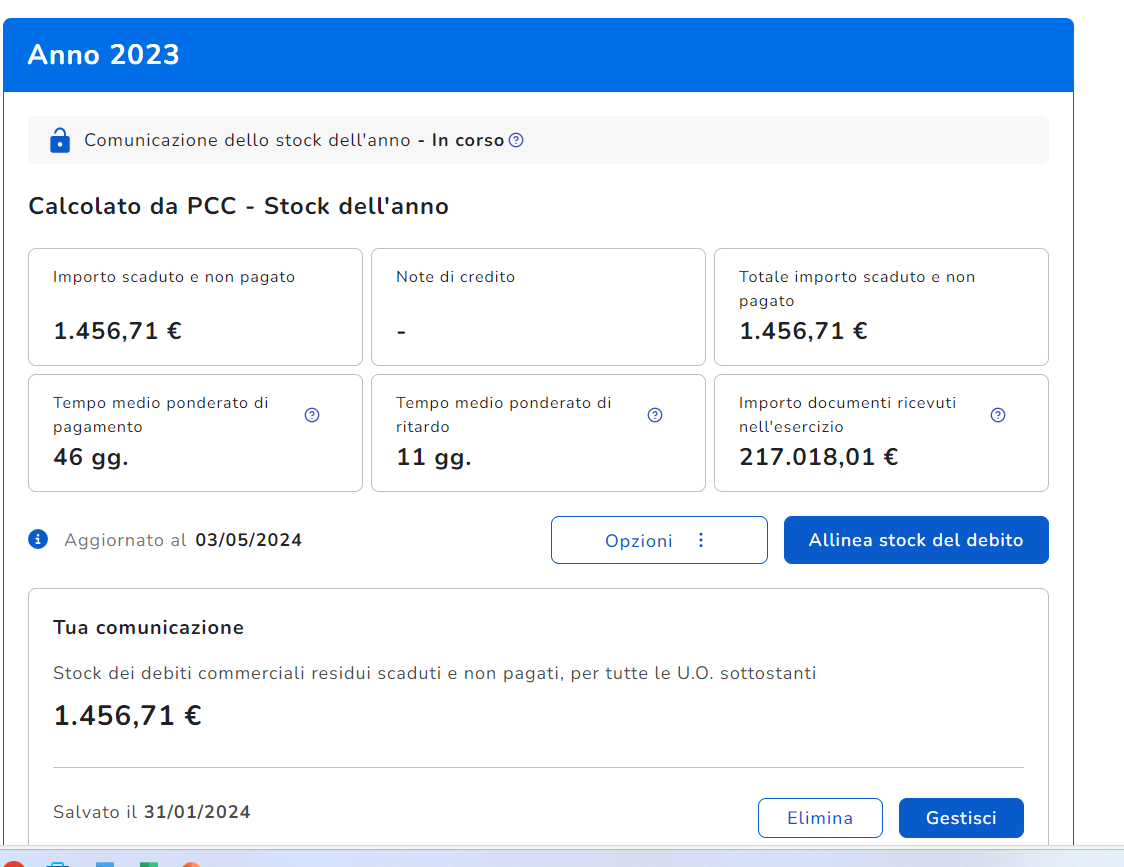Select the 217.018,01 € amount

pyautogui.click(x=818, y=458)
